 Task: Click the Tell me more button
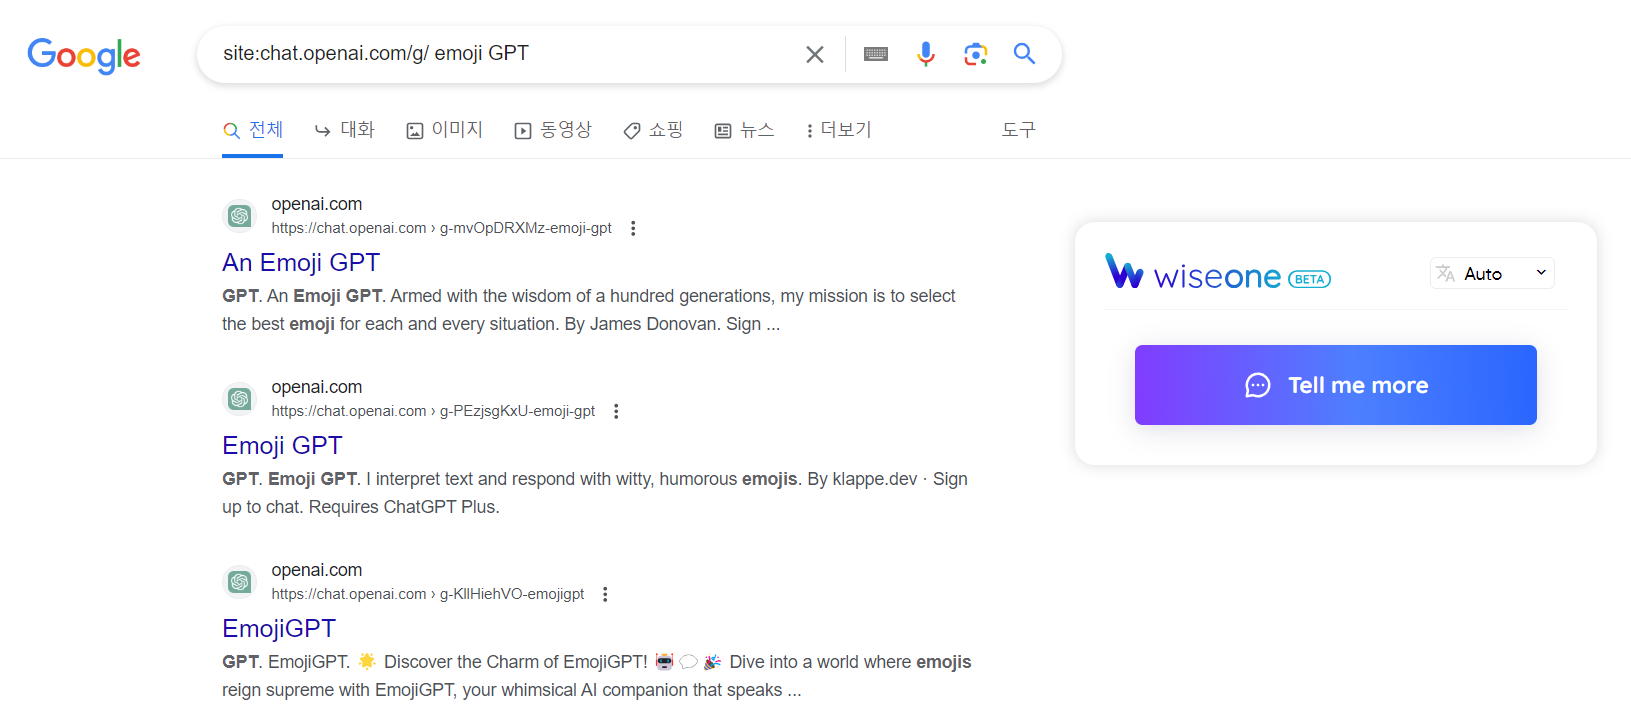(1336, 385)
